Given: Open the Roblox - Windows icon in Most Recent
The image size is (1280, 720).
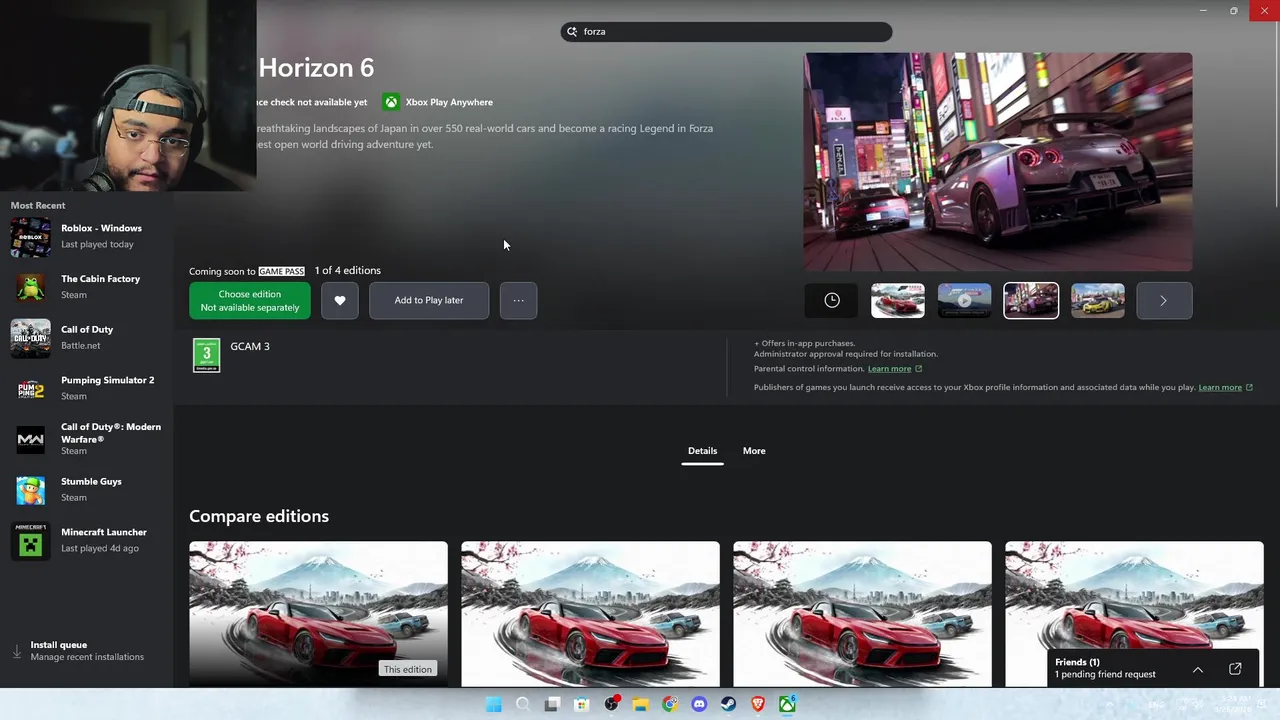Looking at the screenshot, I should coord(30,237).
